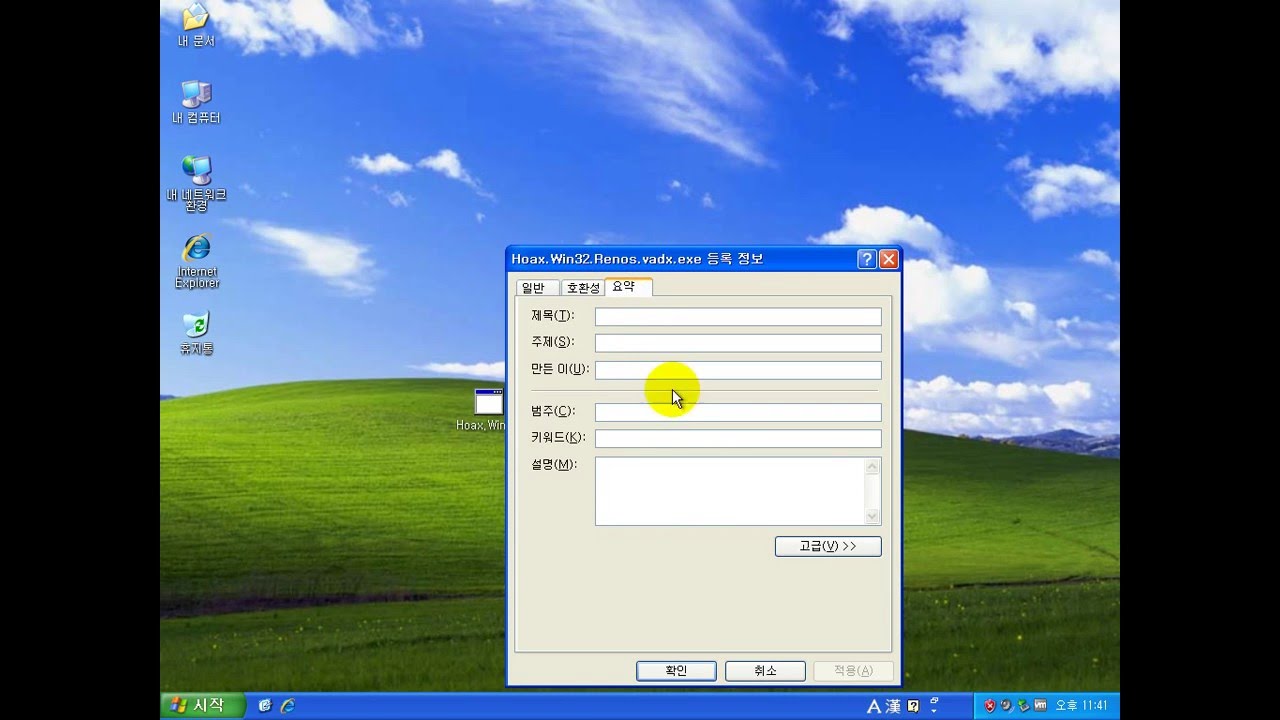Click the 적용(A) apply button
This screenshot has width=1280, height=720.
pos(853,671)
